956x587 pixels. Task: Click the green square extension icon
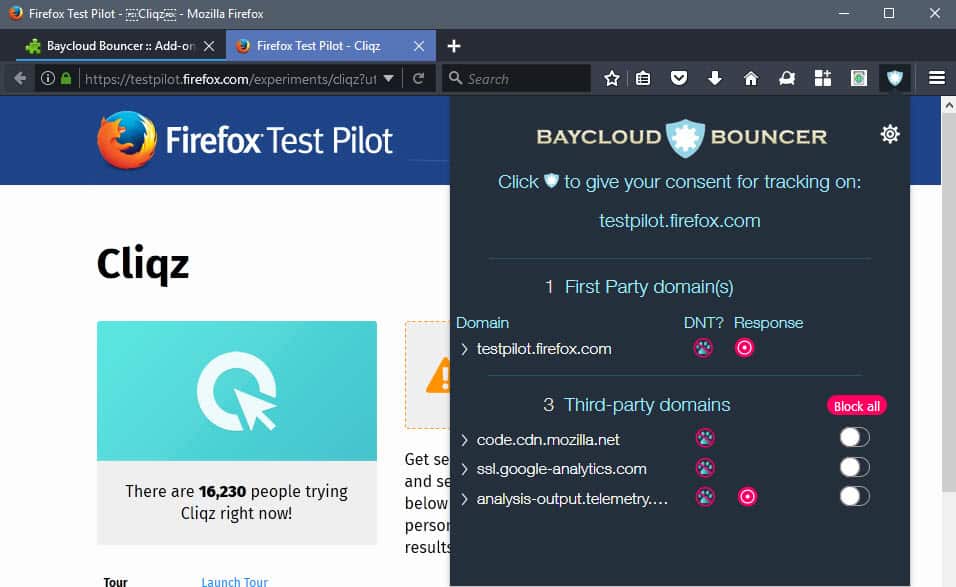click(858, 79)
